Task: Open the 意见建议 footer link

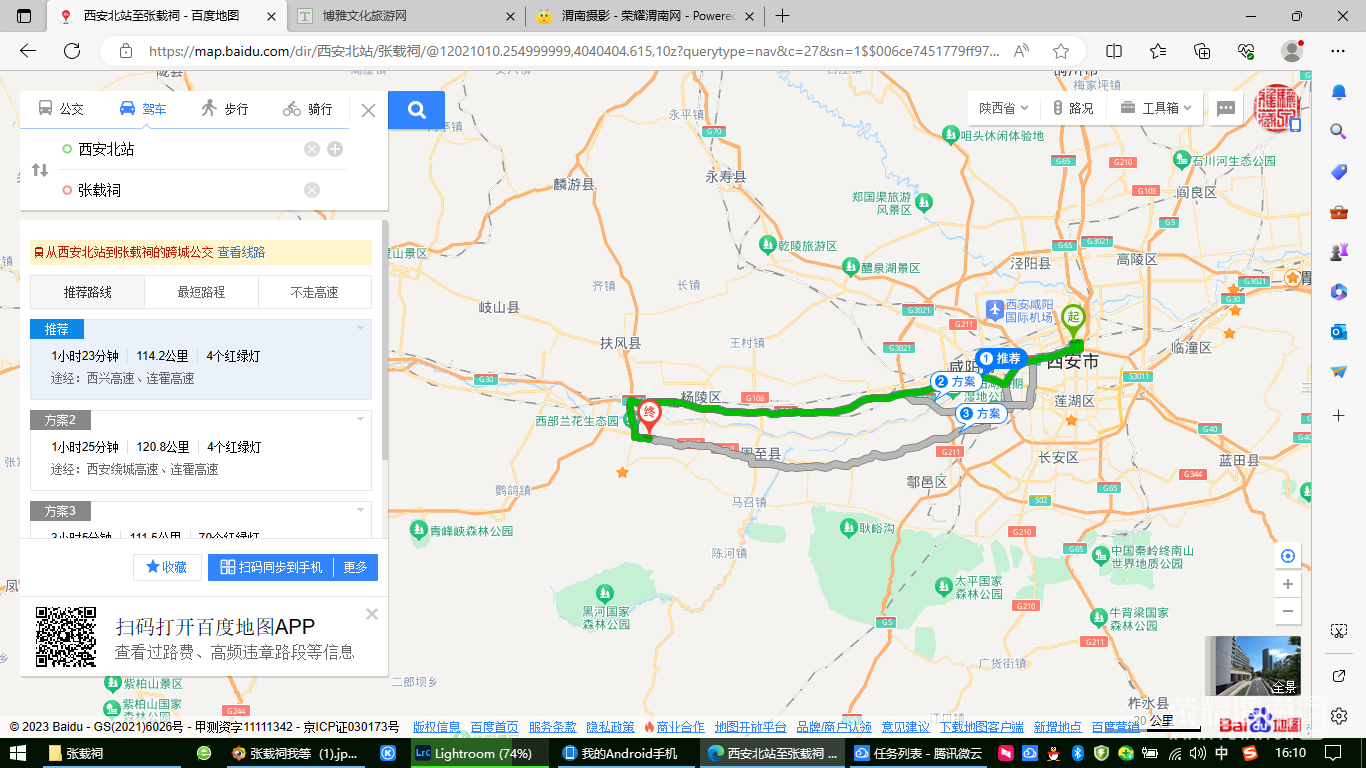Action: pos(906,727)
